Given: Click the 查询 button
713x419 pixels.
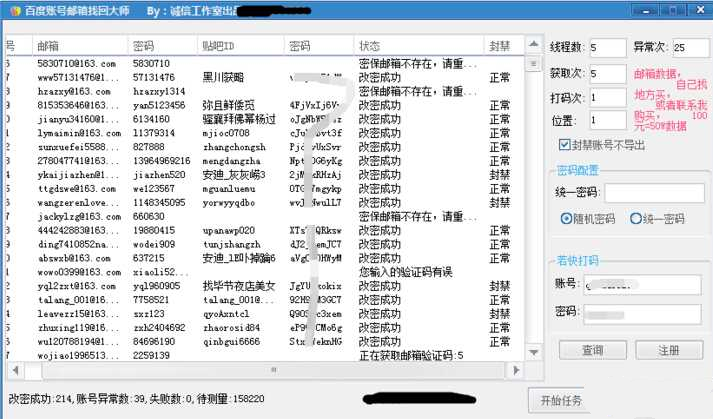Looking at the screenshot, I should [x=593, y=350].
